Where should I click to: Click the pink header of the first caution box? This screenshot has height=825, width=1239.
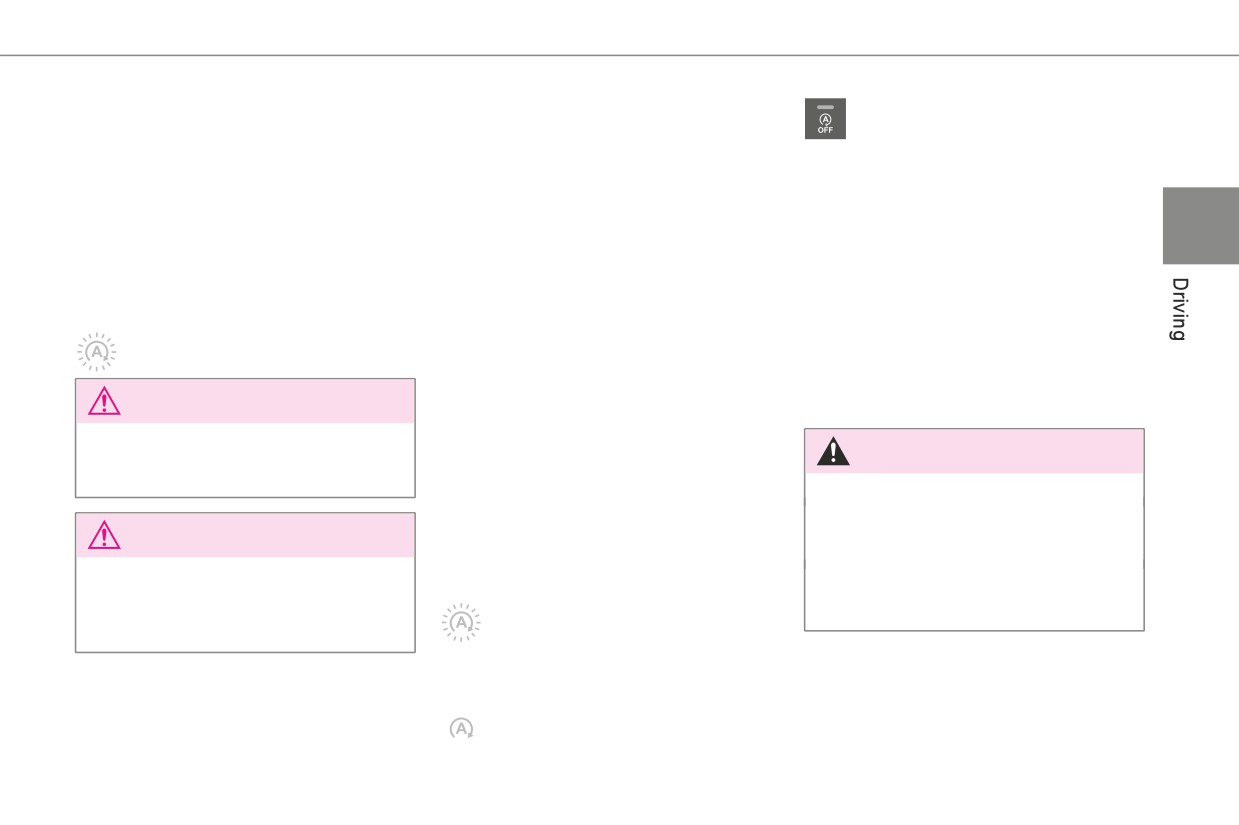pyautogui.click(x=245, y=401)
